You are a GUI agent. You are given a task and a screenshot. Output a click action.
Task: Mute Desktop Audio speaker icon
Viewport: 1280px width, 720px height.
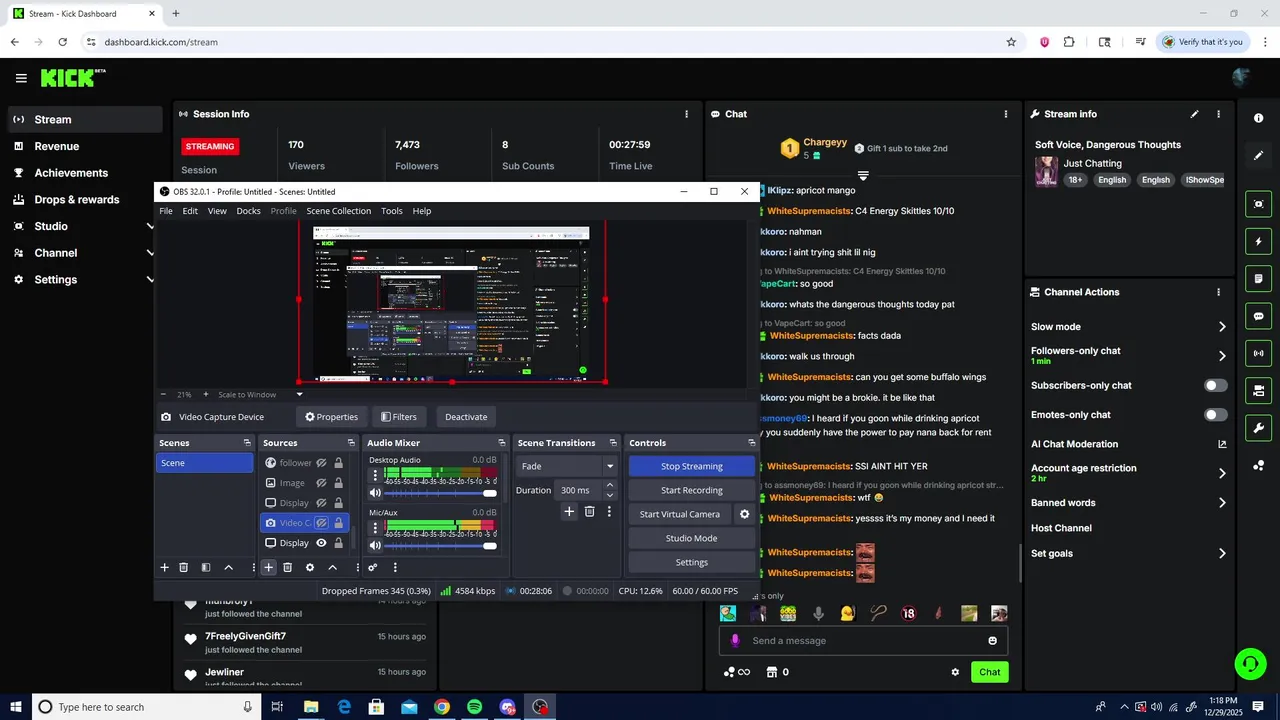click(x=375, y=493)
